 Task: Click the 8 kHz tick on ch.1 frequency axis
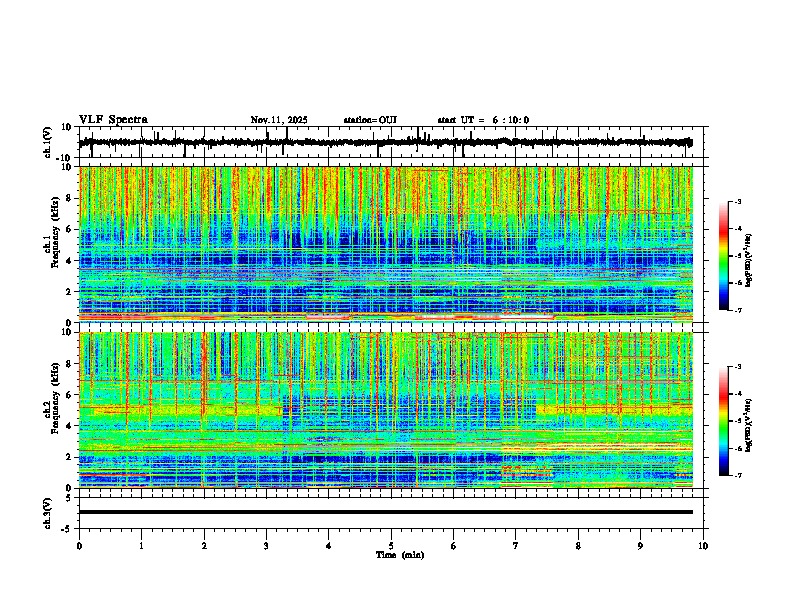coord(69,198)
